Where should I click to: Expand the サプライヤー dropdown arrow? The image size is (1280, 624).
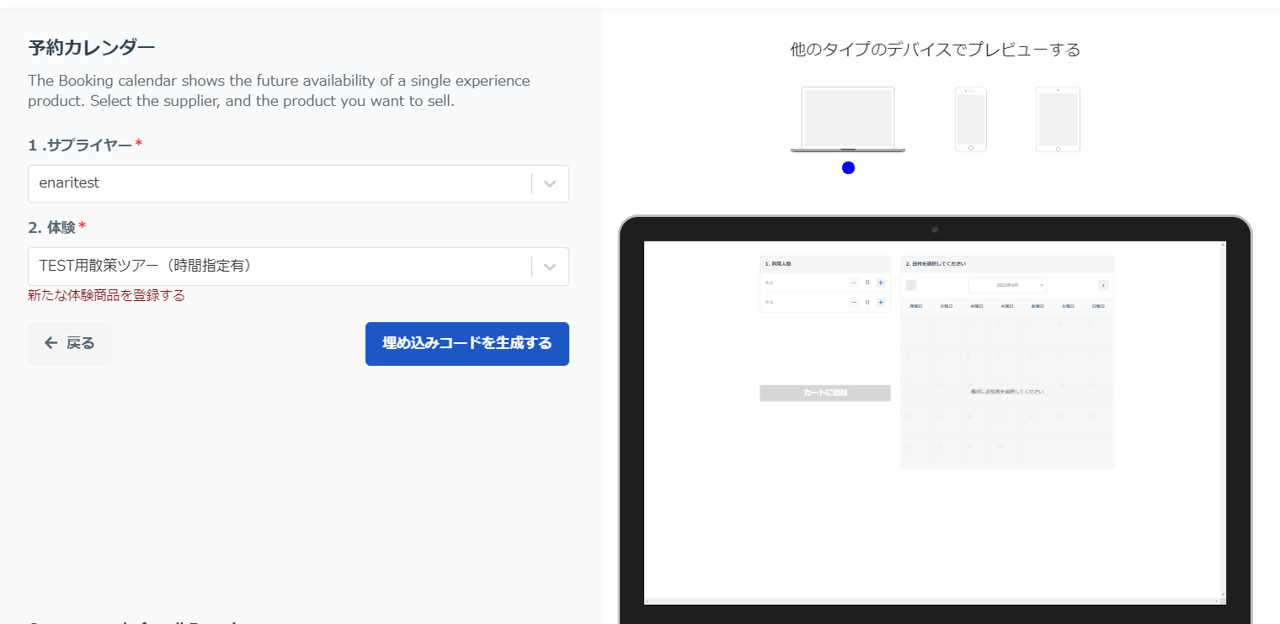[550, 184]
